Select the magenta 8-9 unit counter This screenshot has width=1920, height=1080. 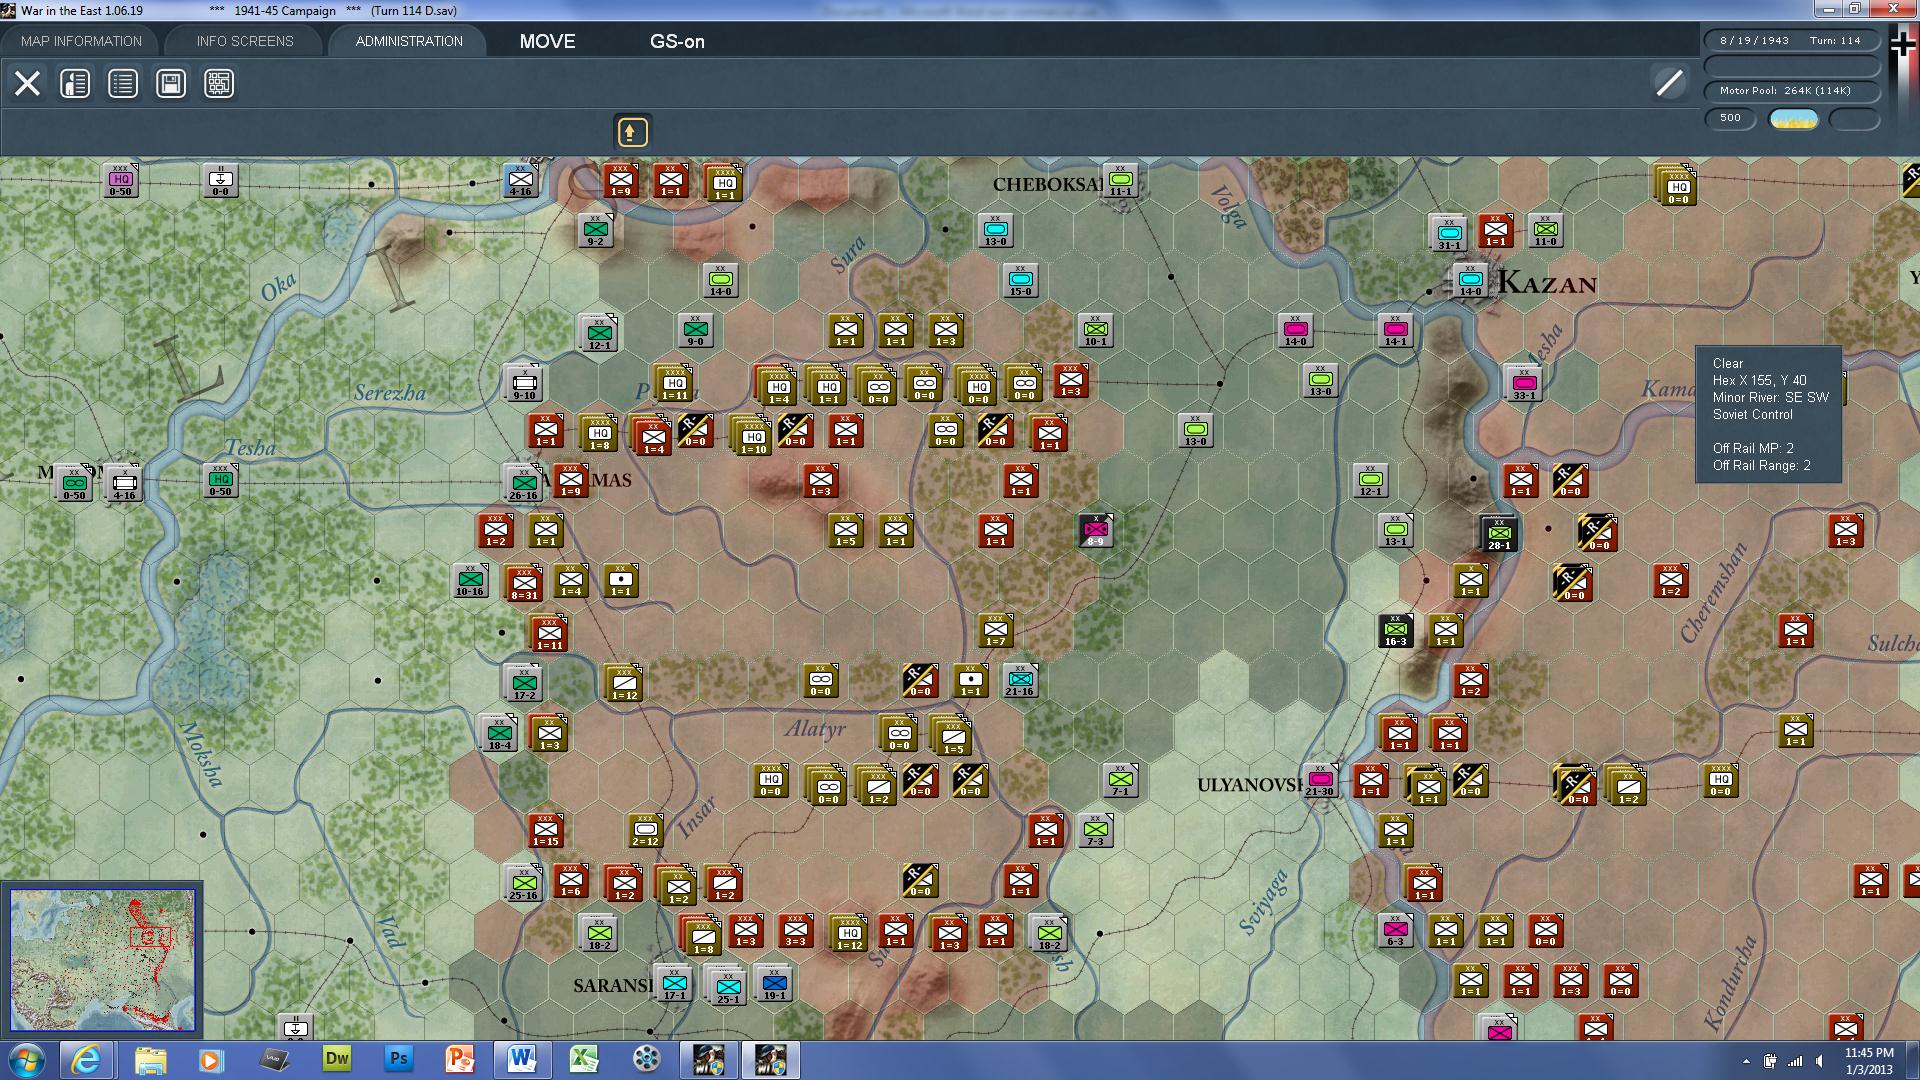(1096, 530)
